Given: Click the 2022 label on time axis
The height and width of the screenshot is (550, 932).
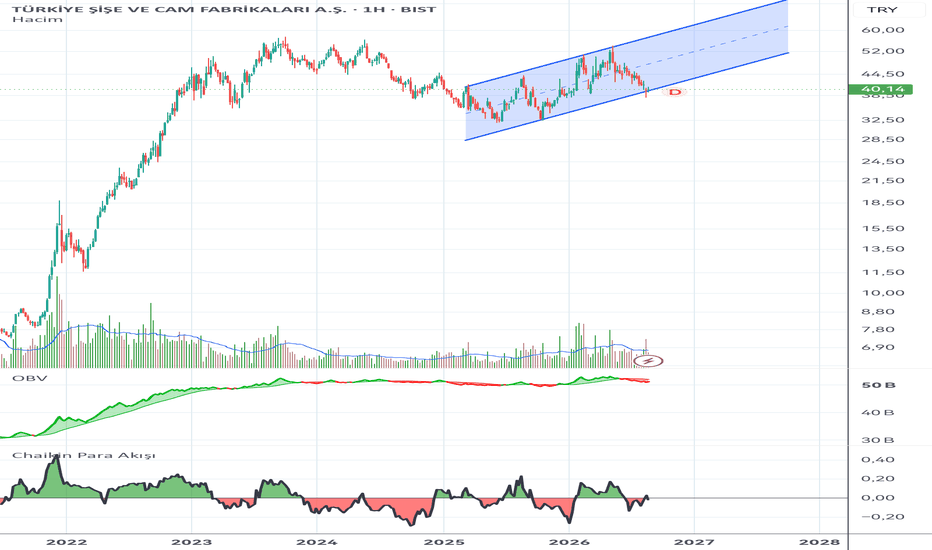Looking at the screenshot, I should coord(67,542).
